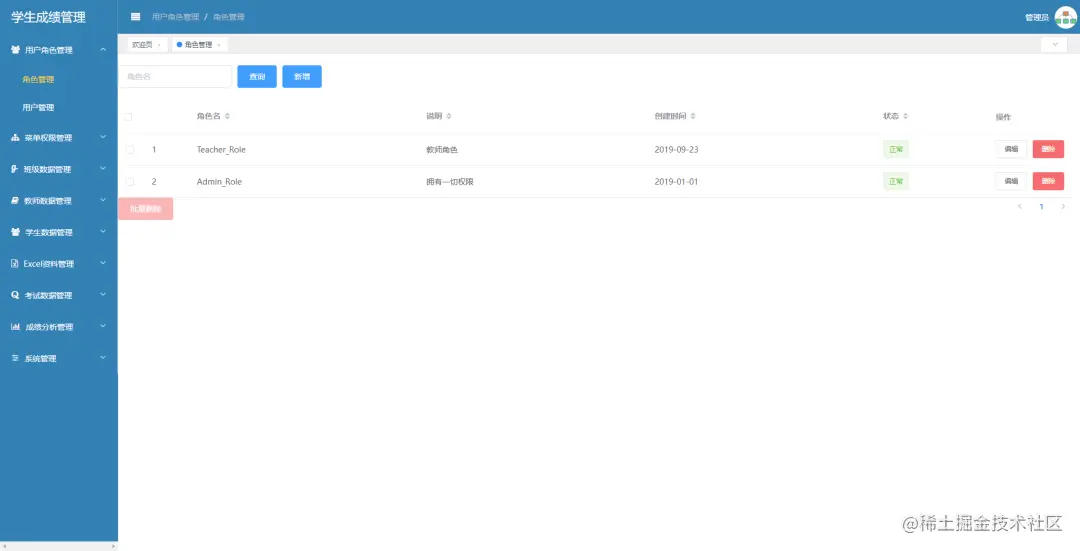This screenshot has width=1080, height=551.
Task: Click the 班级数据管理 sidebar icon
Action: pyautogui.click(x=14, y=169)
